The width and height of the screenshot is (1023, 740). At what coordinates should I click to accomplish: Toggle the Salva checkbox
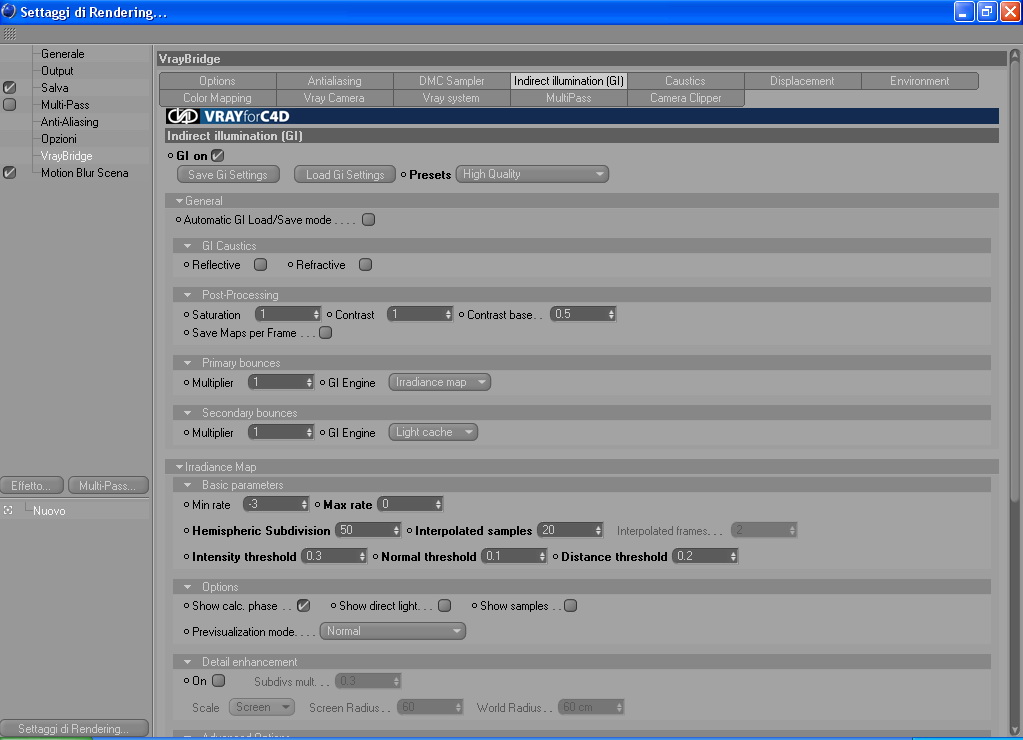click(x=9, y=87)
